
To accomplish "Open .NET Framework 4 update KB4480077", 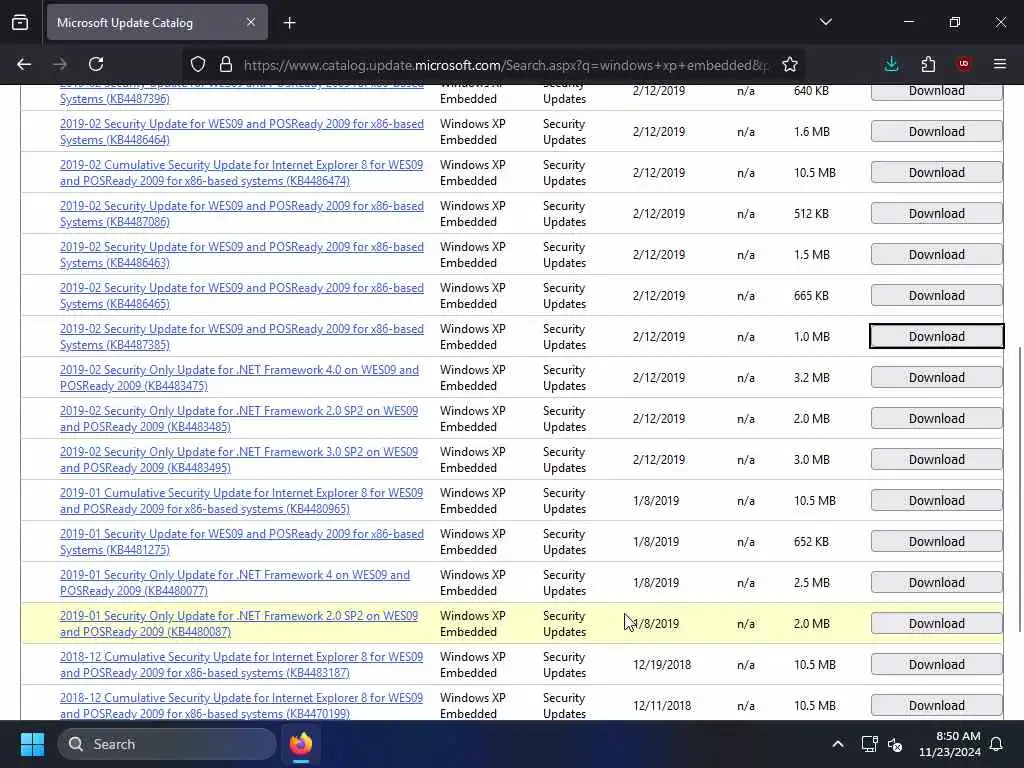I will tap(235, 583).
